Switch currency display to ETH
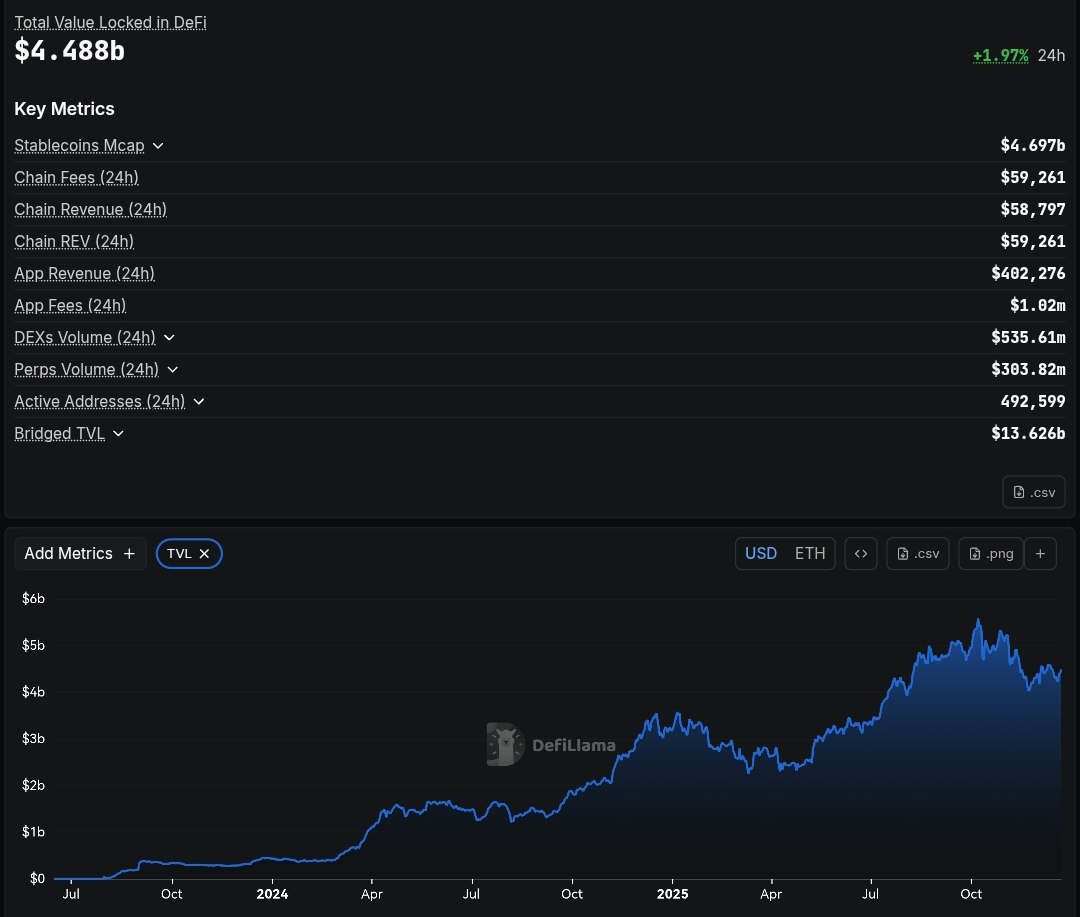Screen dimensions: 1080x917 [810, 553]
